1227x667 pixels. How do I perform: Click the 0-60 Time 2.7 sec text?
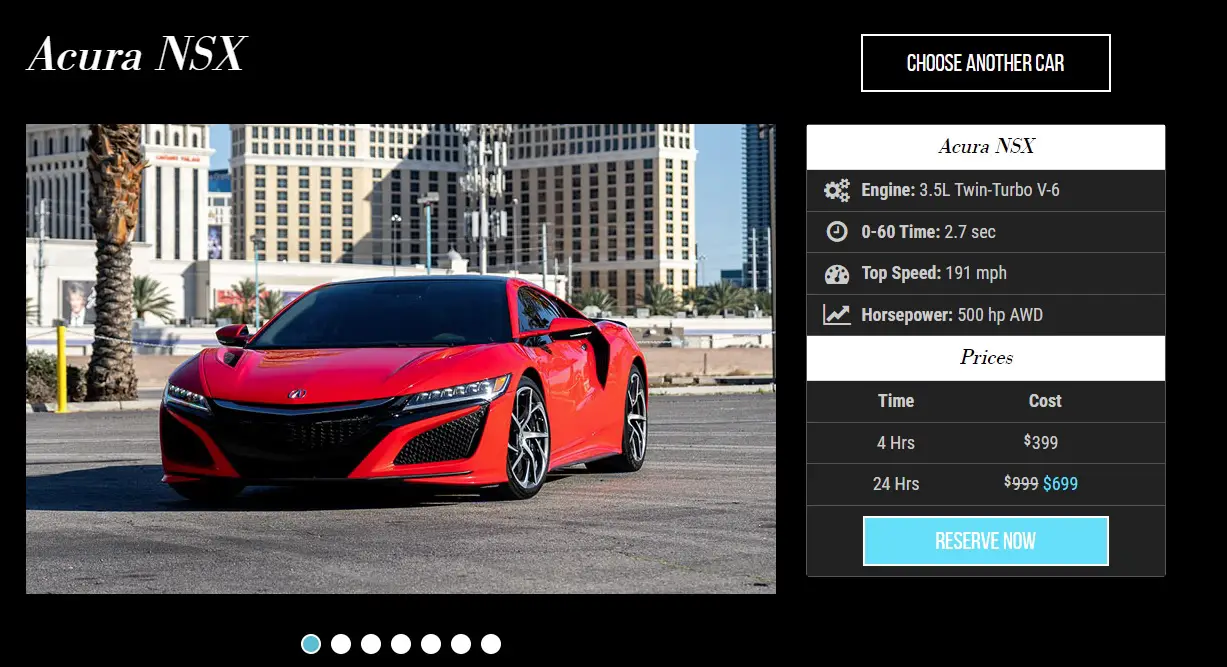[928, 232]
